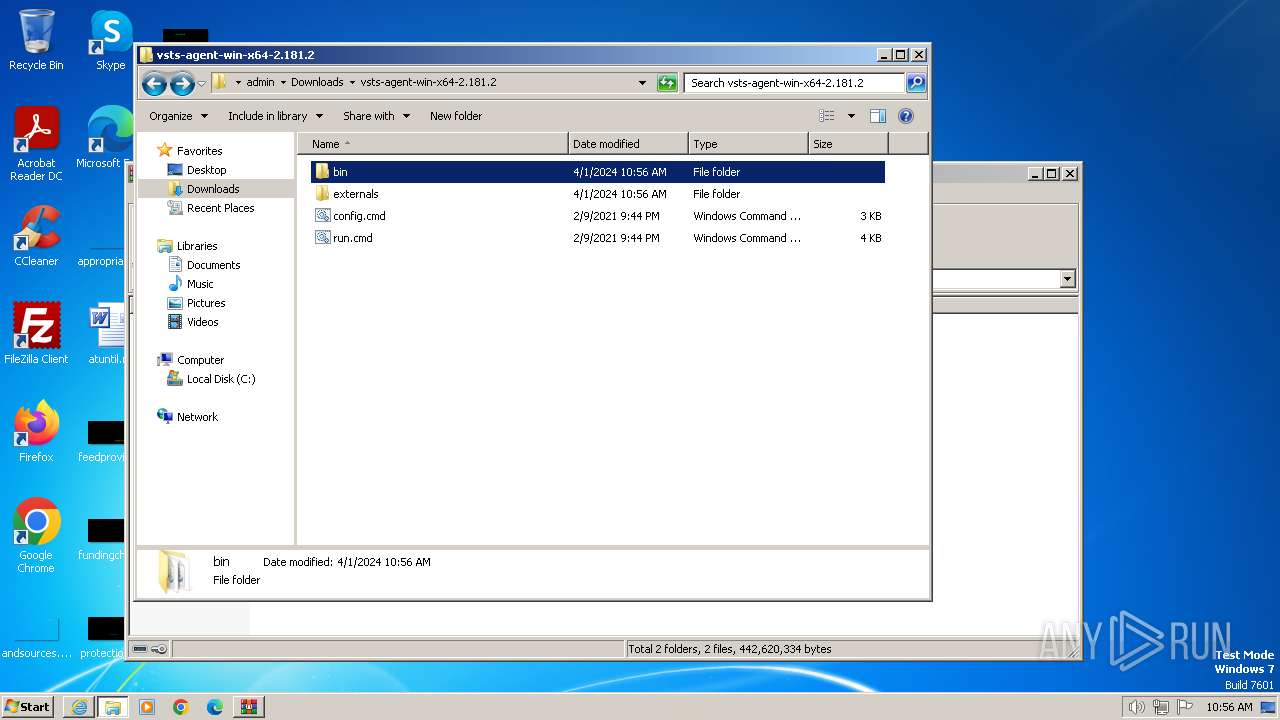
Task: Click the search magnifier icon
Action: [x=915, y=83]
